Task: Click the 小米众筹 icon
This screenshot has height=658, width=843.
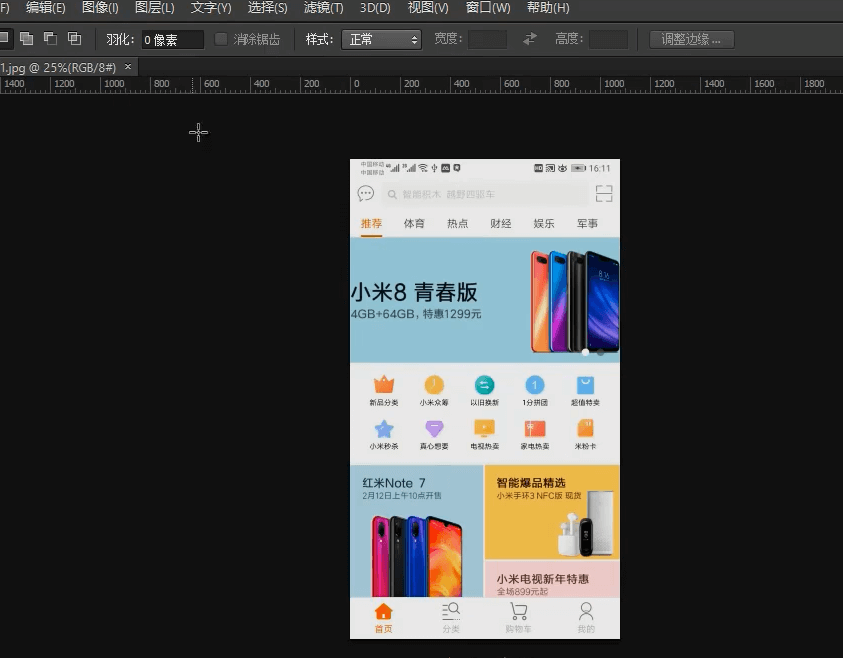Action: pos(434,385)
